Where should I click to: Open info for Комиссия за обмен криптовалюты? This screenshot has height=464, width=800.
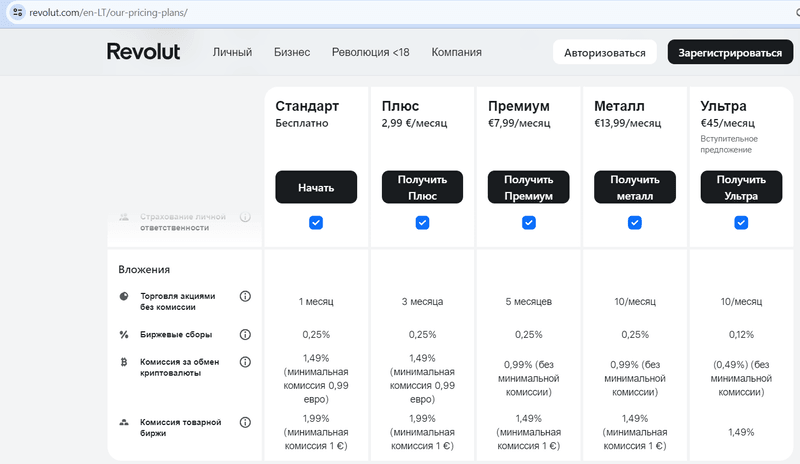[x=245, y=362]
